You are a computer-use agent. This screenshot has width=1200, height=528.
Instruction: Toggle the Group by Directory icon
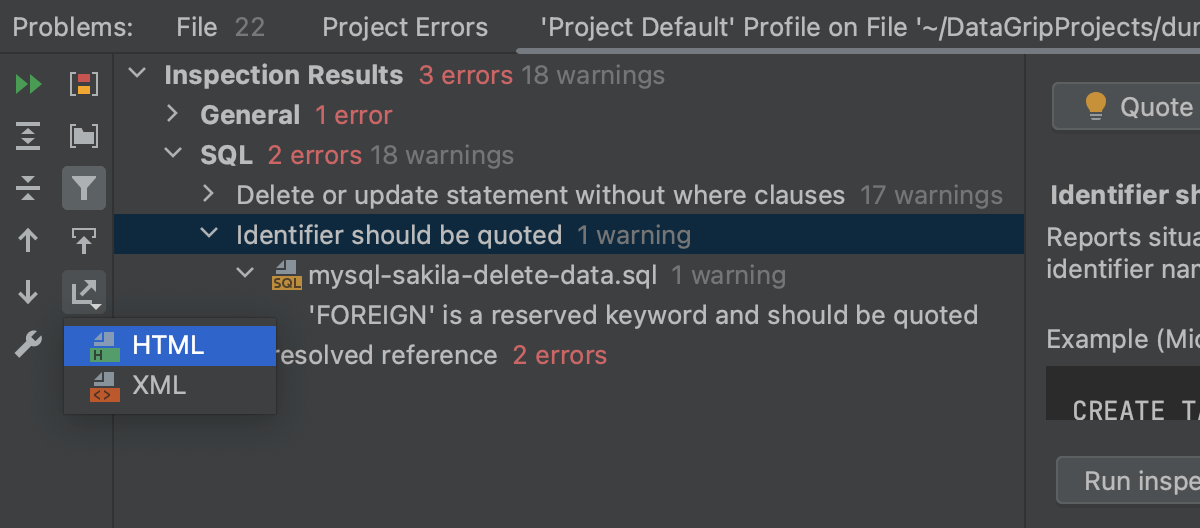coord(84,136)
